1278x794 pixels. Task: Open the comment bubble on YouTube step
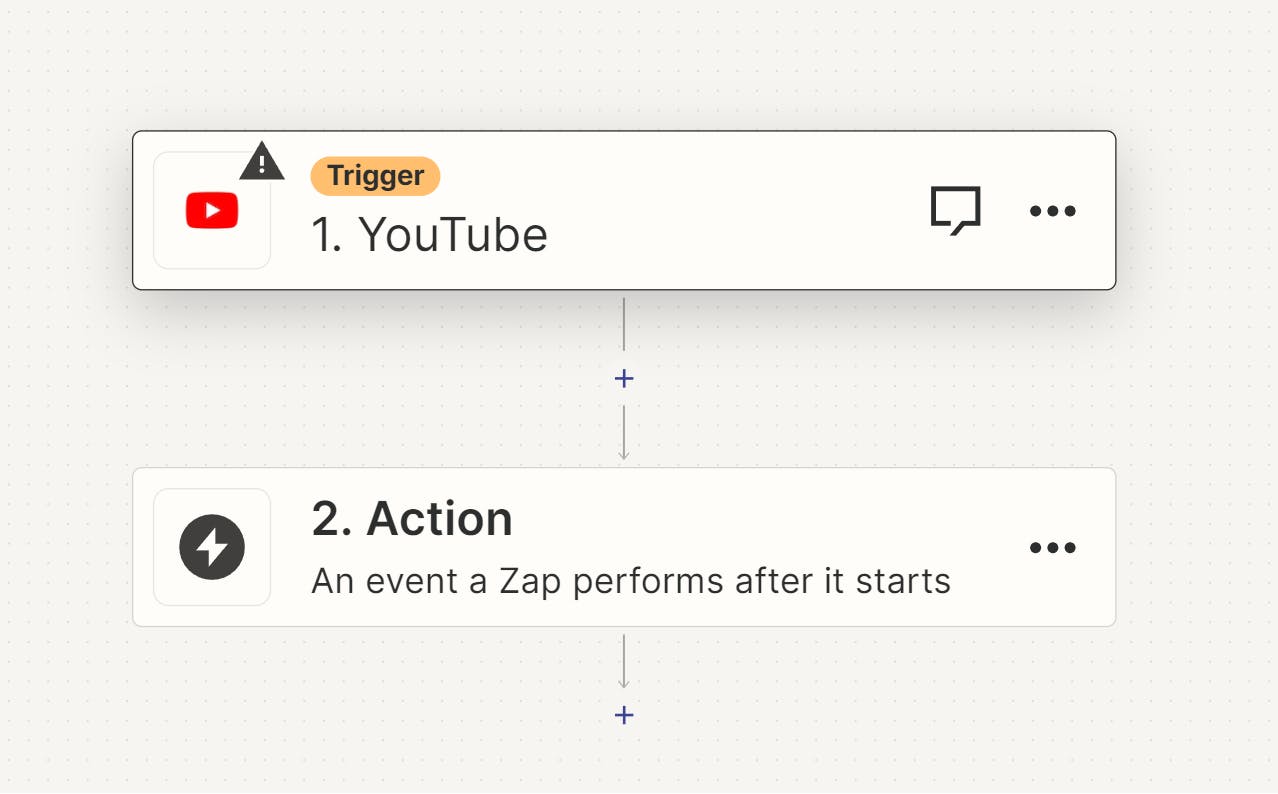955,210
